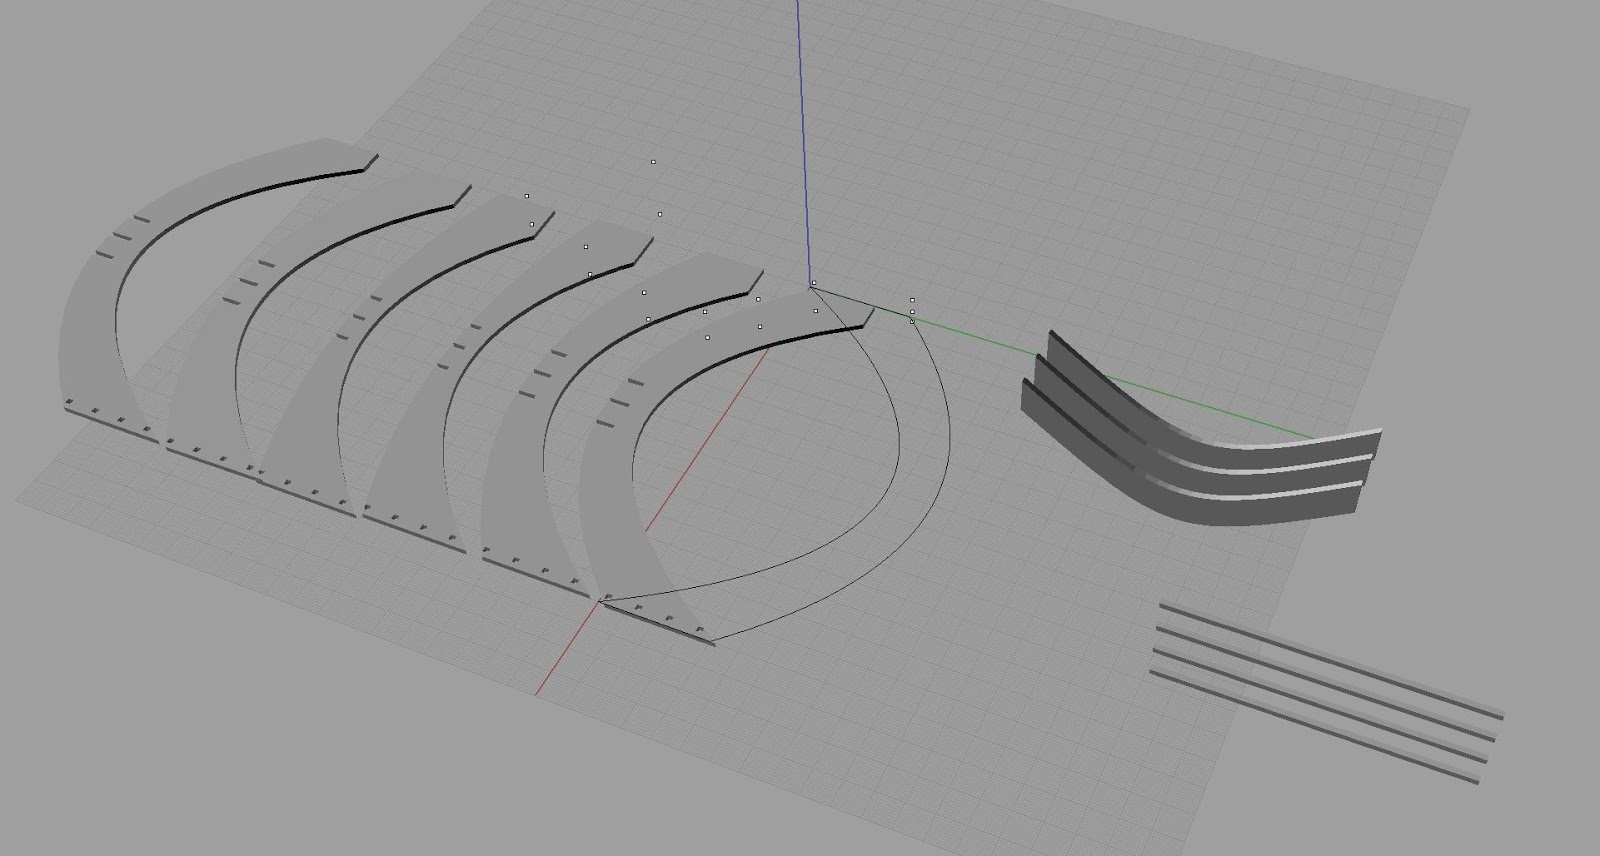Click the red axis line
The height and width of the screenshot is (856, 1600).
(x=650, y=520)
